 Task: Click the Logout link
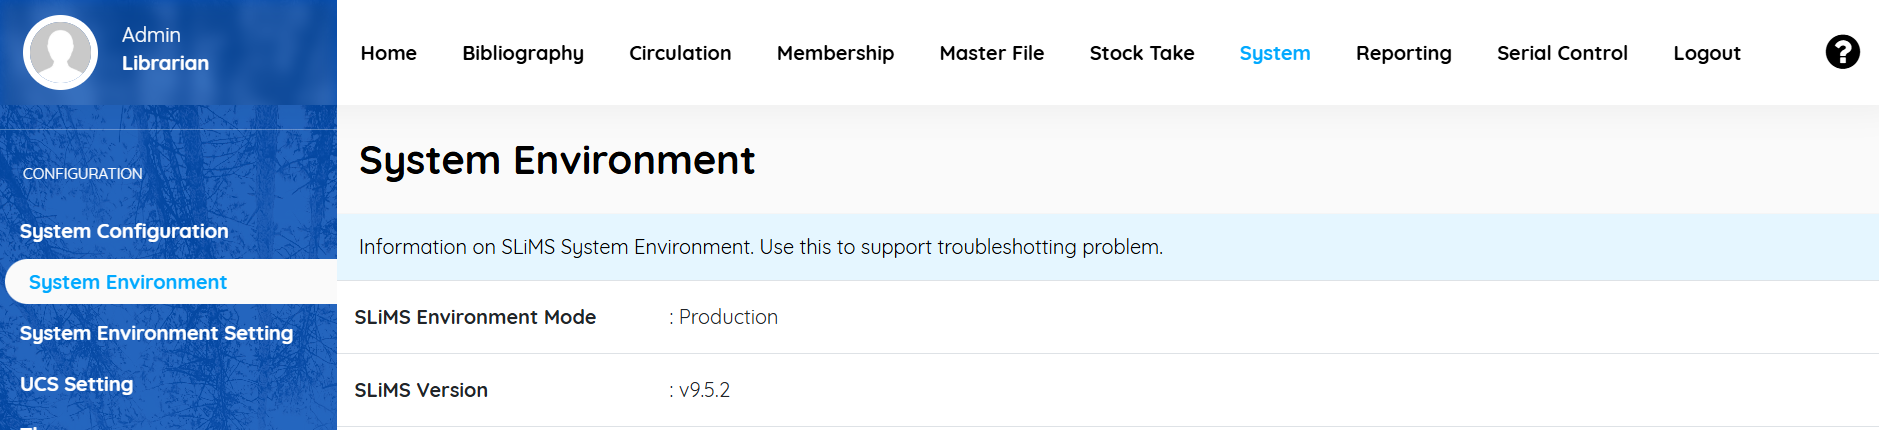(x=1707, y=54)
